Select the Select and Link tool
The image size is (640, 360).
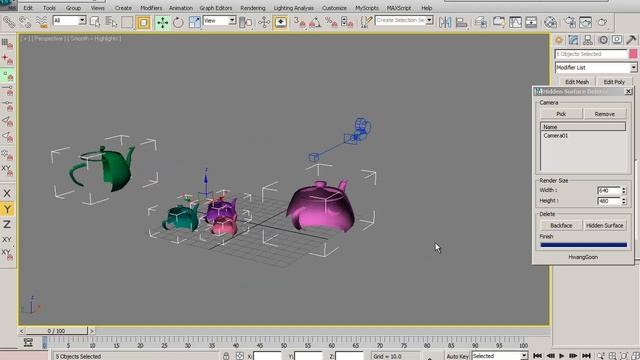click(x=9, y=22)
